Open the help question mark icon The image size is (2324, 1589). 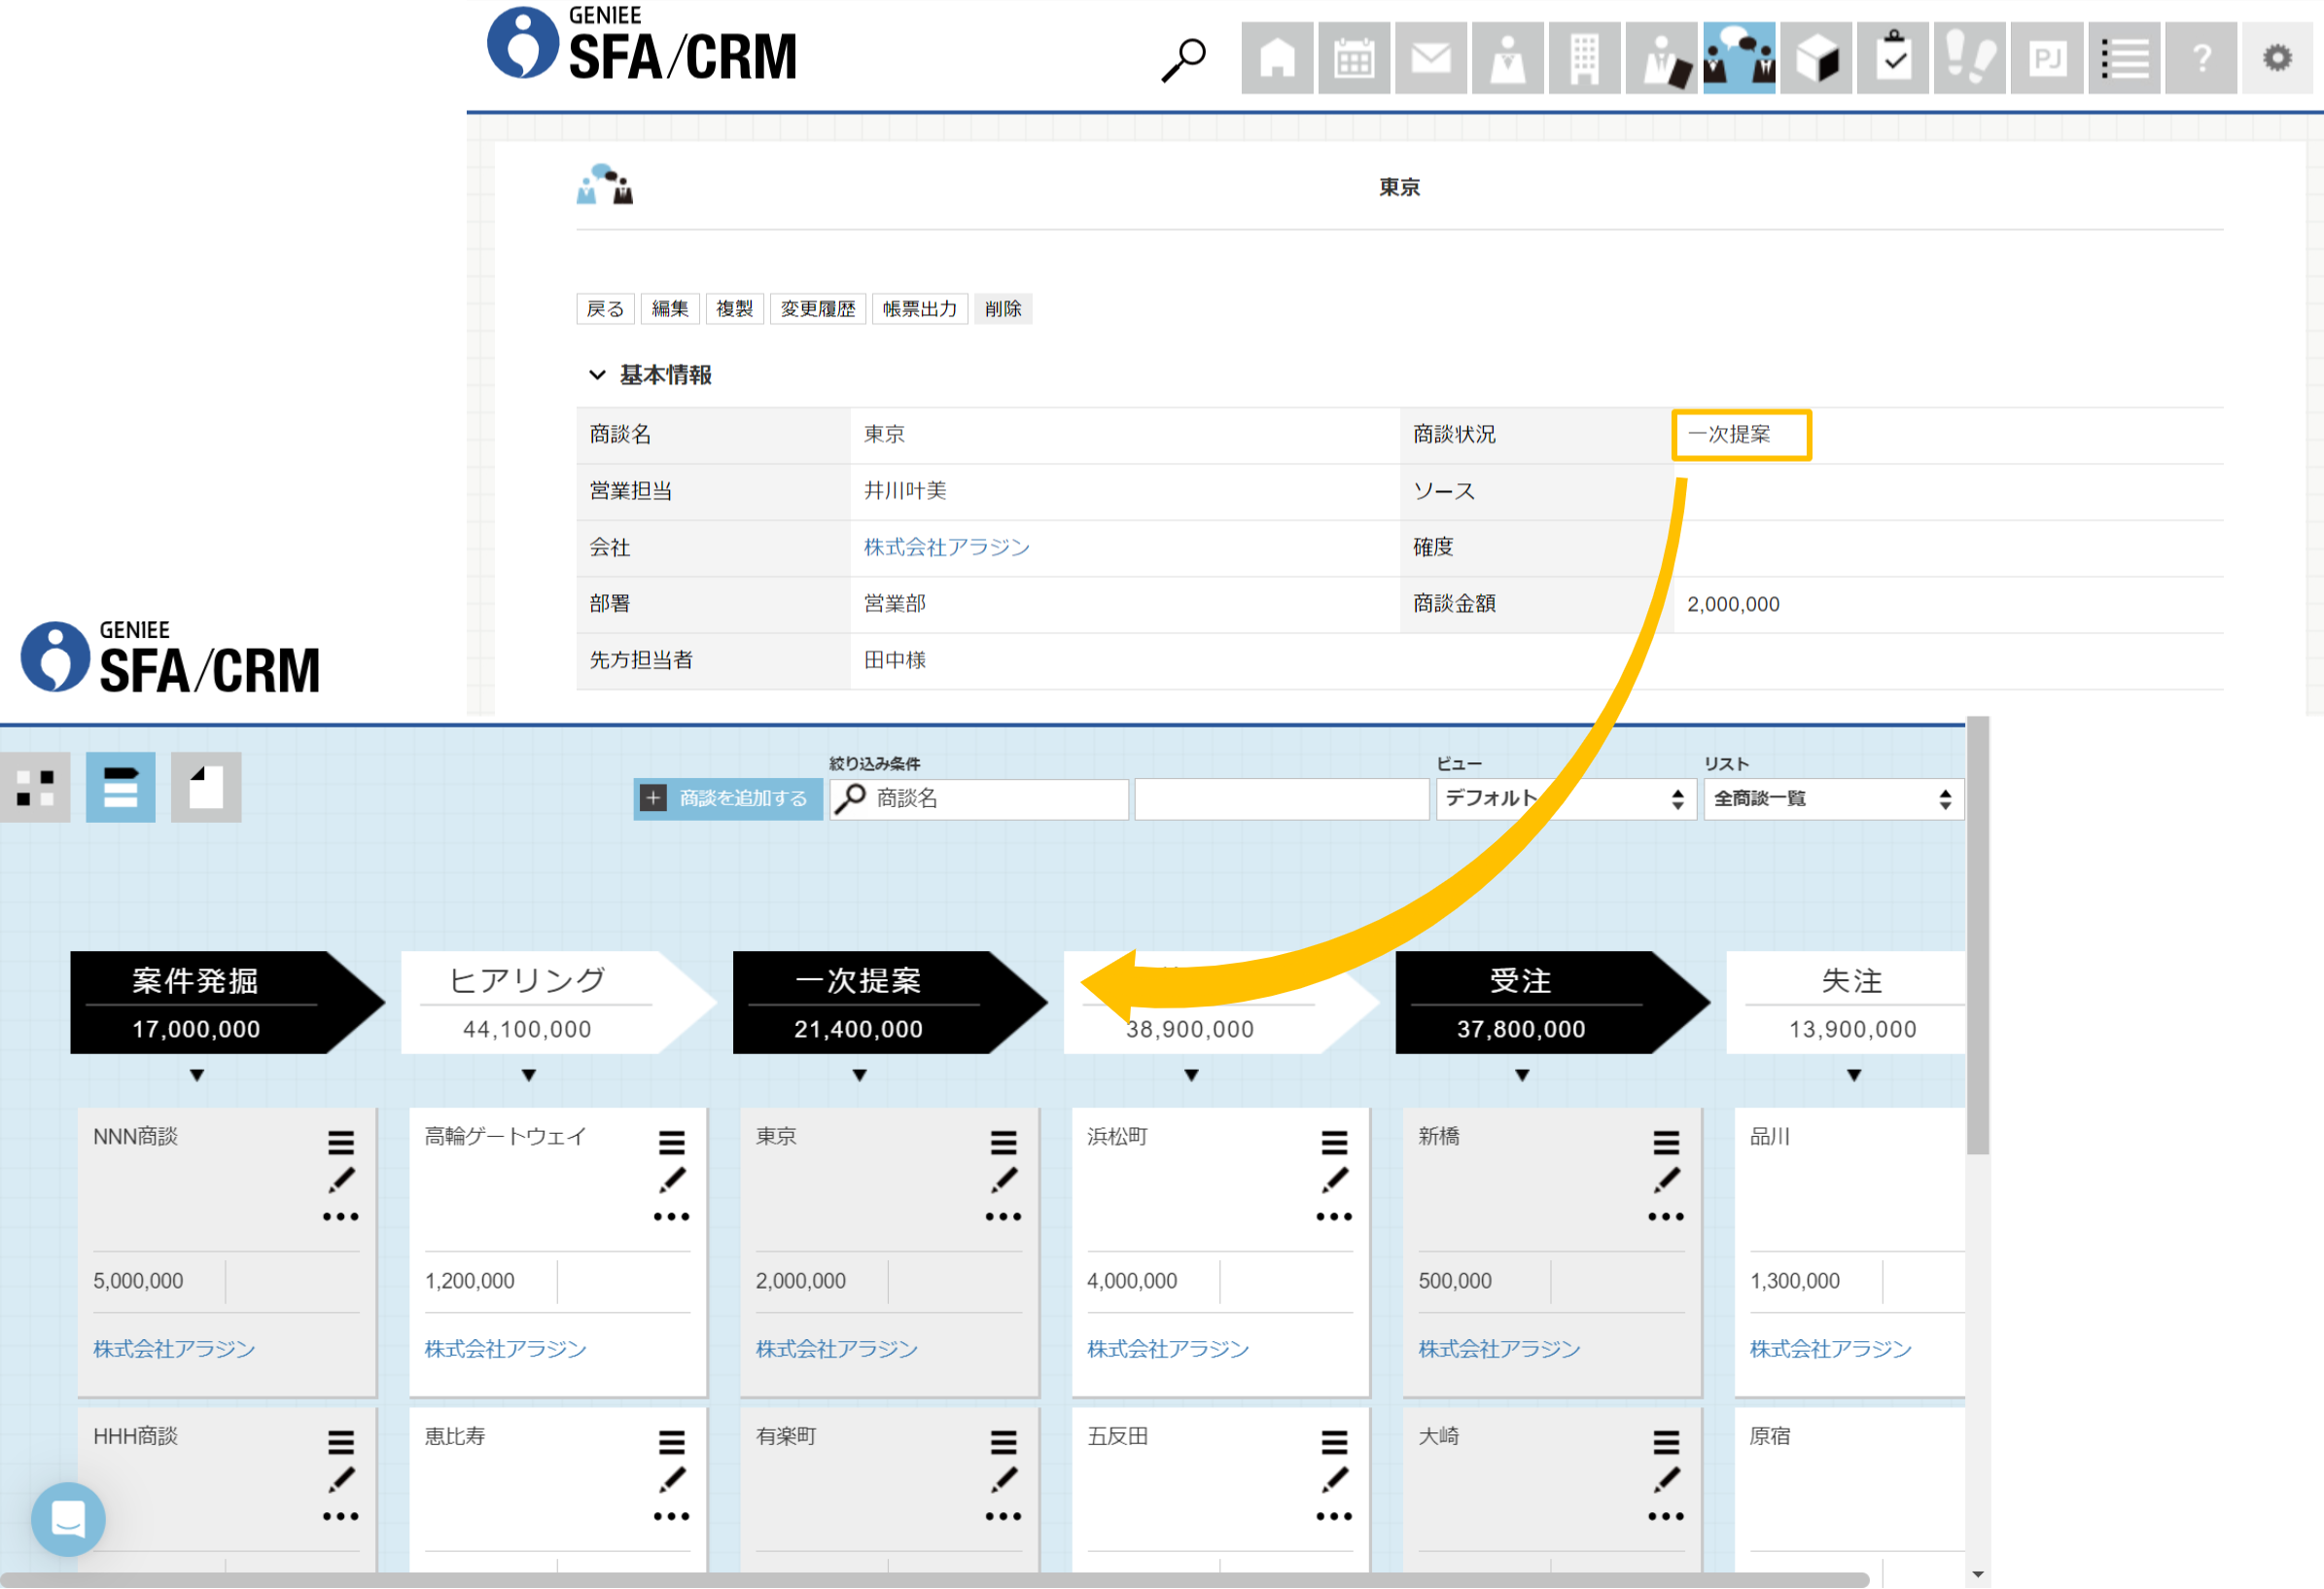[2201, 58]
